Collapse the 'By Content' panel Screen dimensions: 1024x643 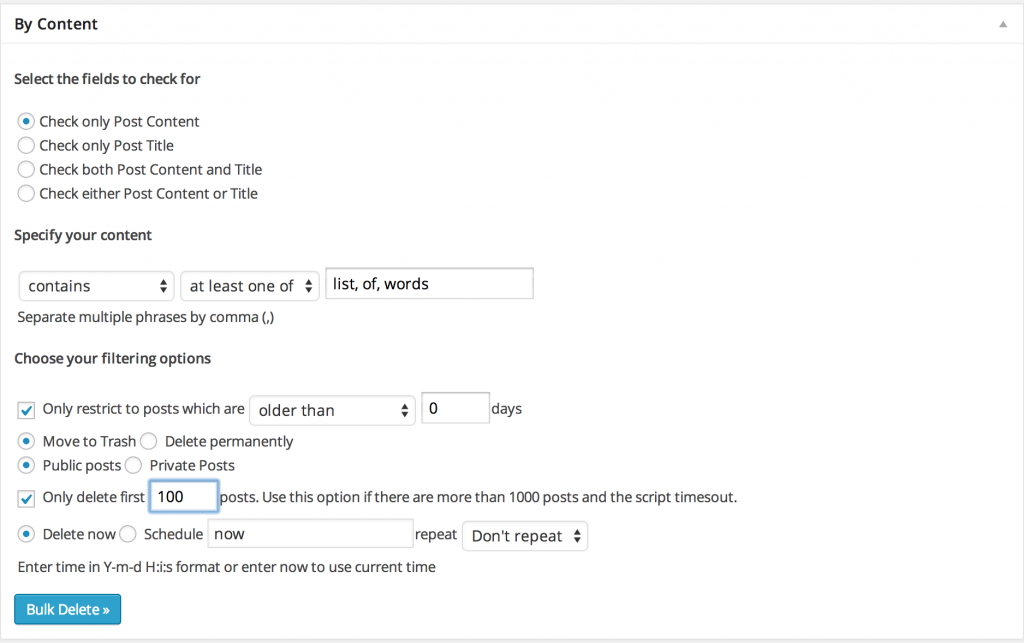1002,23
